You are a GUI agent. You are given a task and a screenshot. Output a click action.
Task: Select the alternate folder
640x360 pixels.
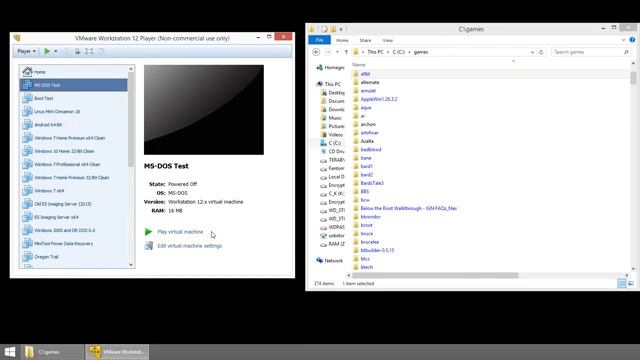(370, 82)
